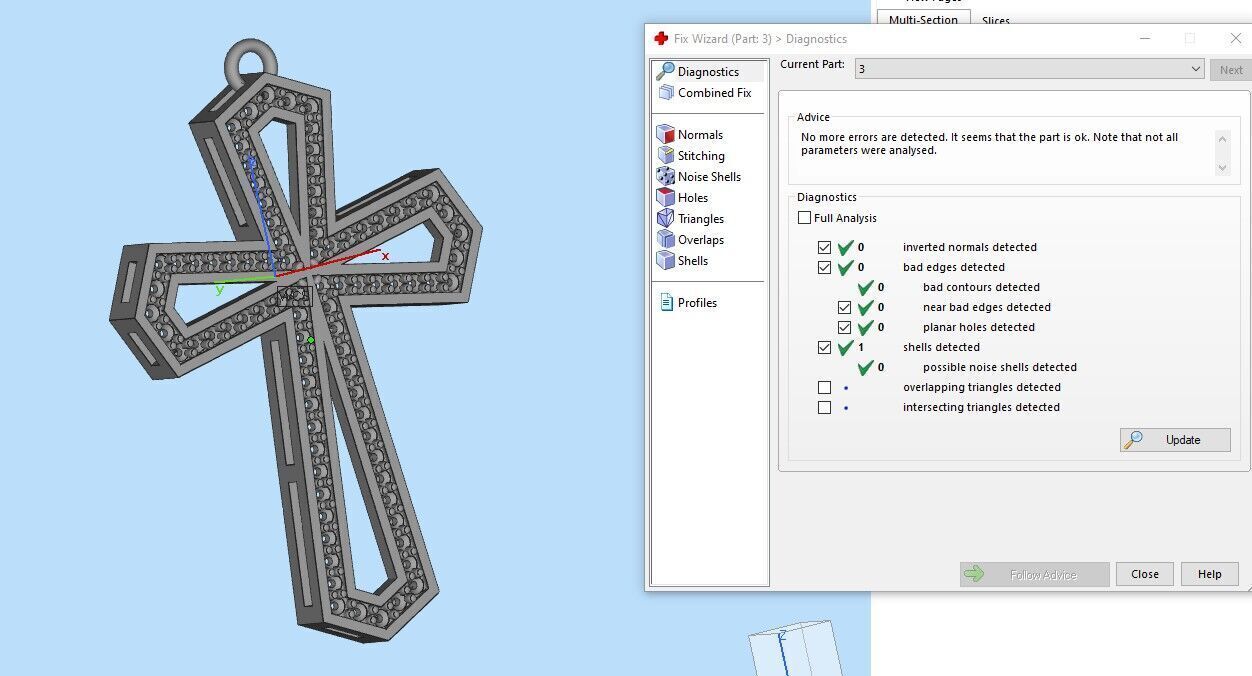This screenshot has width=1252, height=676.
Task: Select the Noise Shells icon
Action: click(665, 176)
